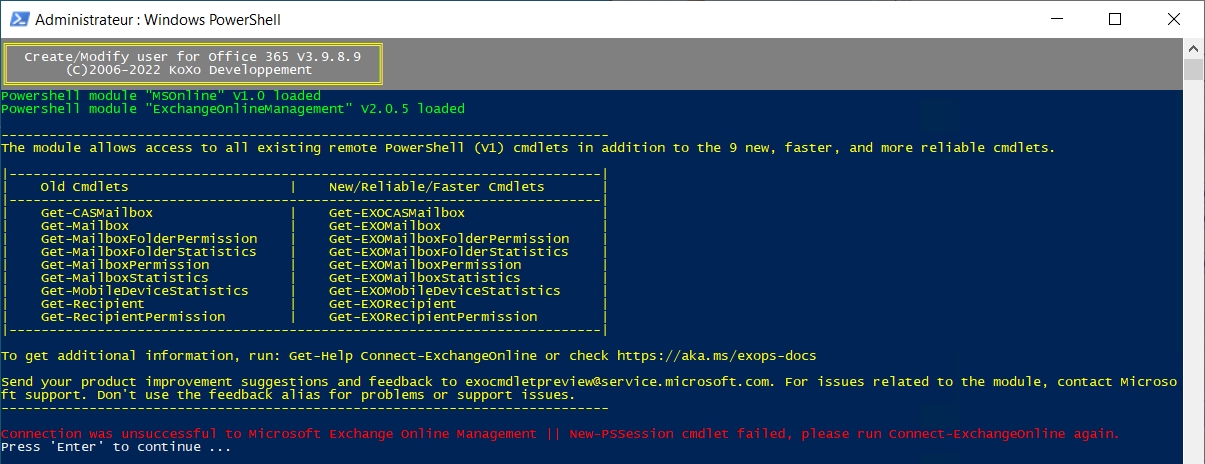Click the Get-CASMailbox cmdlet entry
This screenshot has width=1205, height=464.
point(97,213)
